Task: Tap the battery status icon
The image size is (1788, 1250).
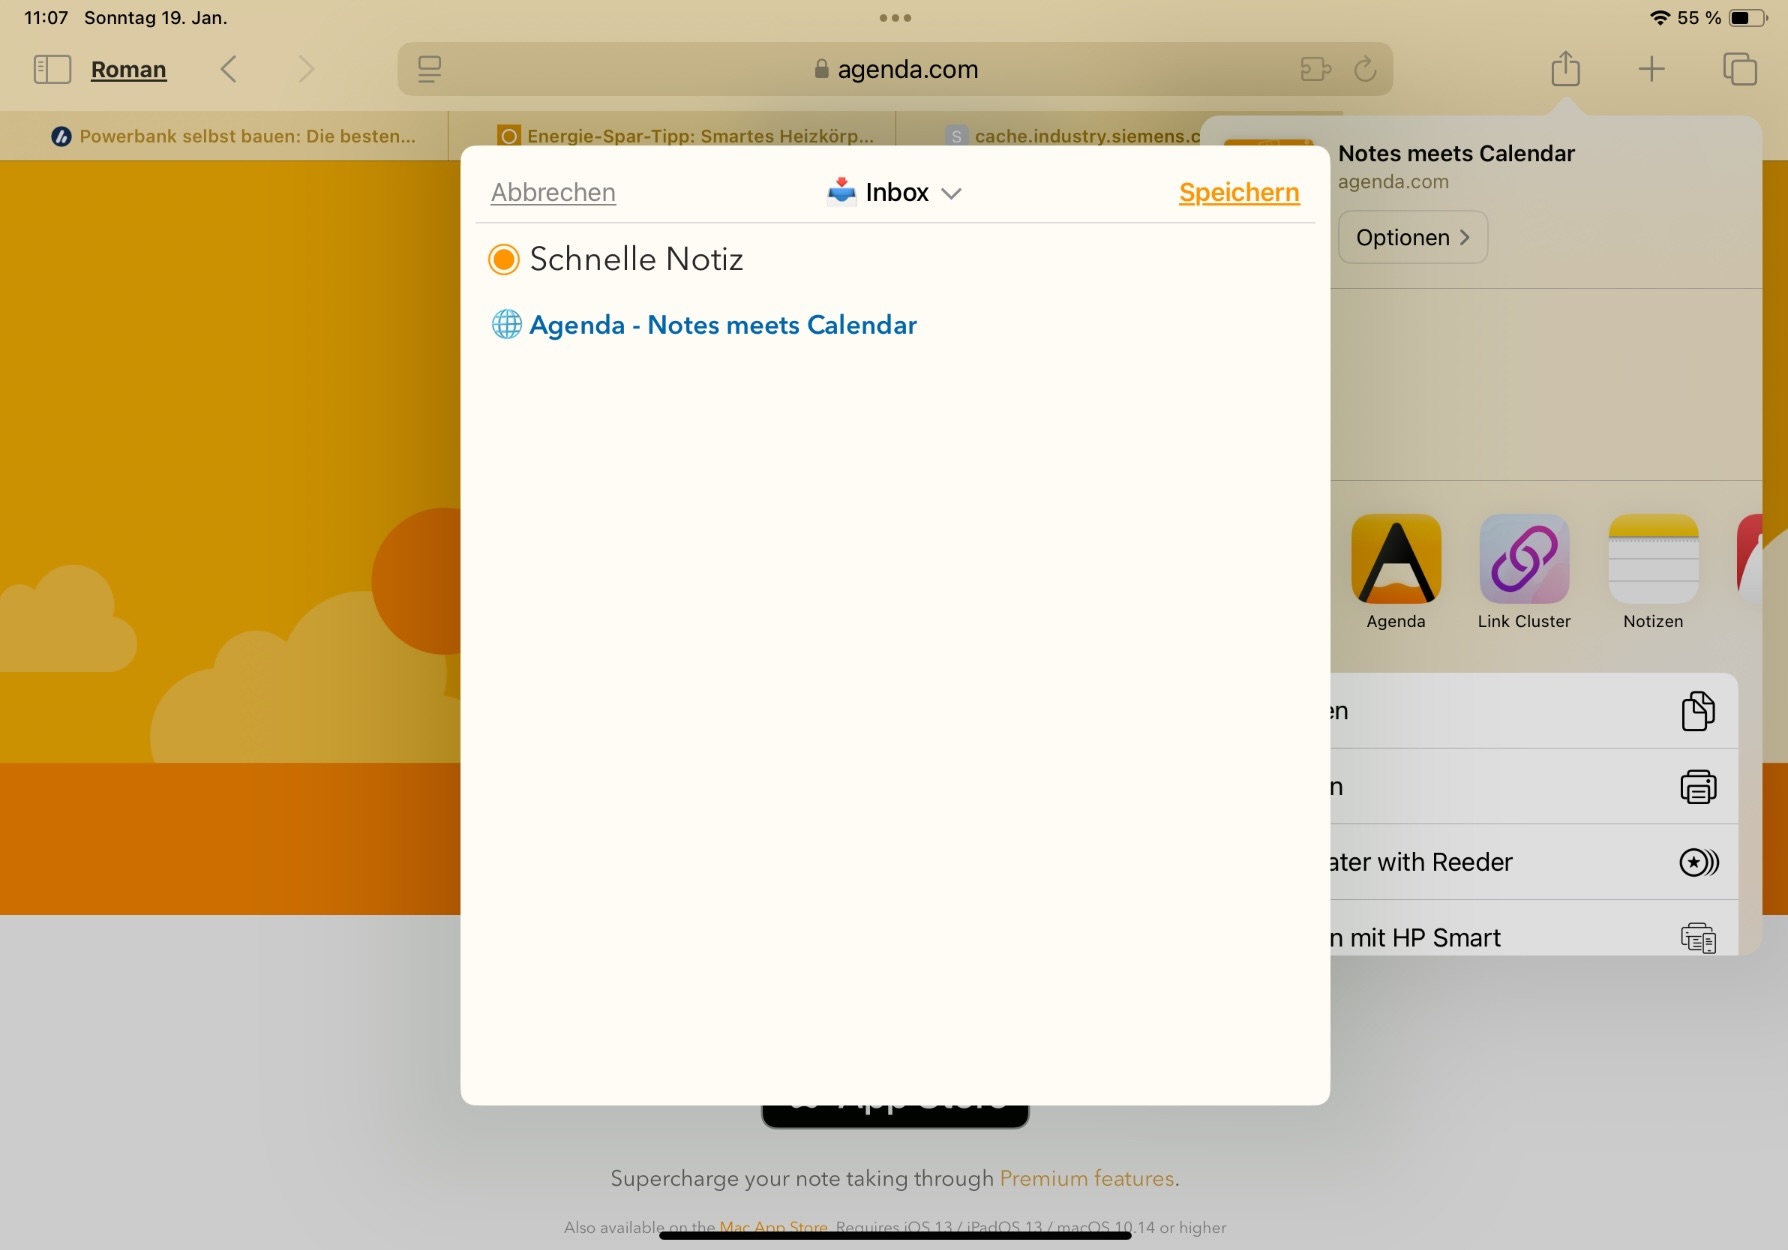Action: [x=1748, y=18]
